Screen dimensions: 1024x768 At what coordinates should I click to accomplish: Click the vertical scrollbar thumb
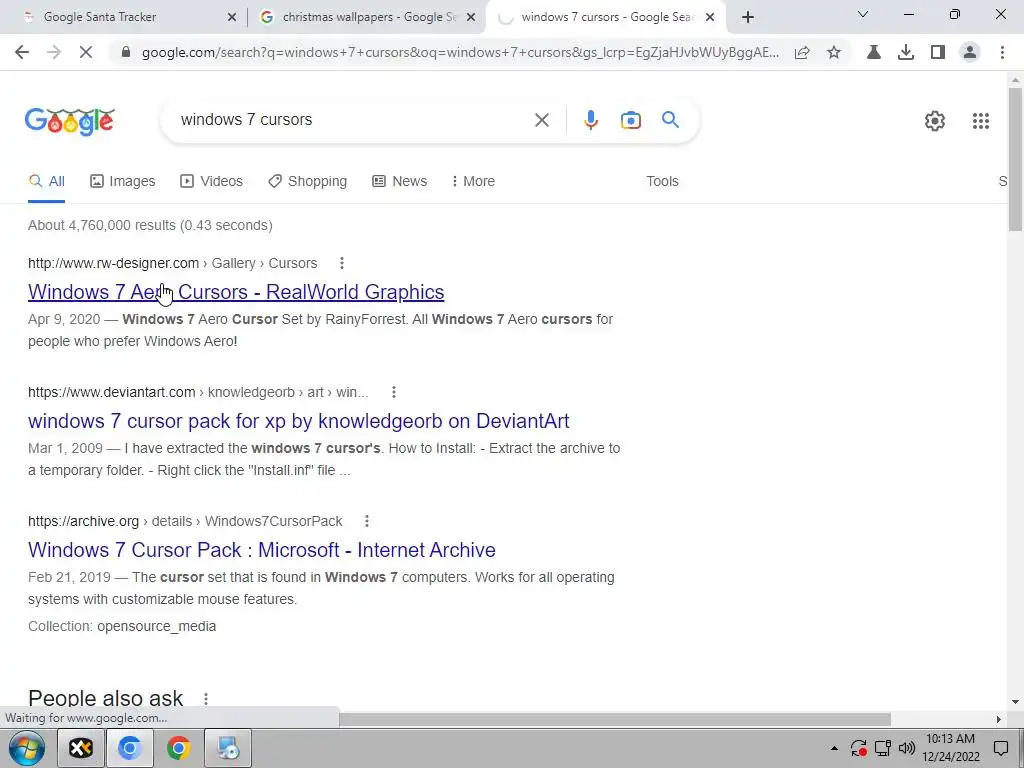click(x=1015, y=159)
